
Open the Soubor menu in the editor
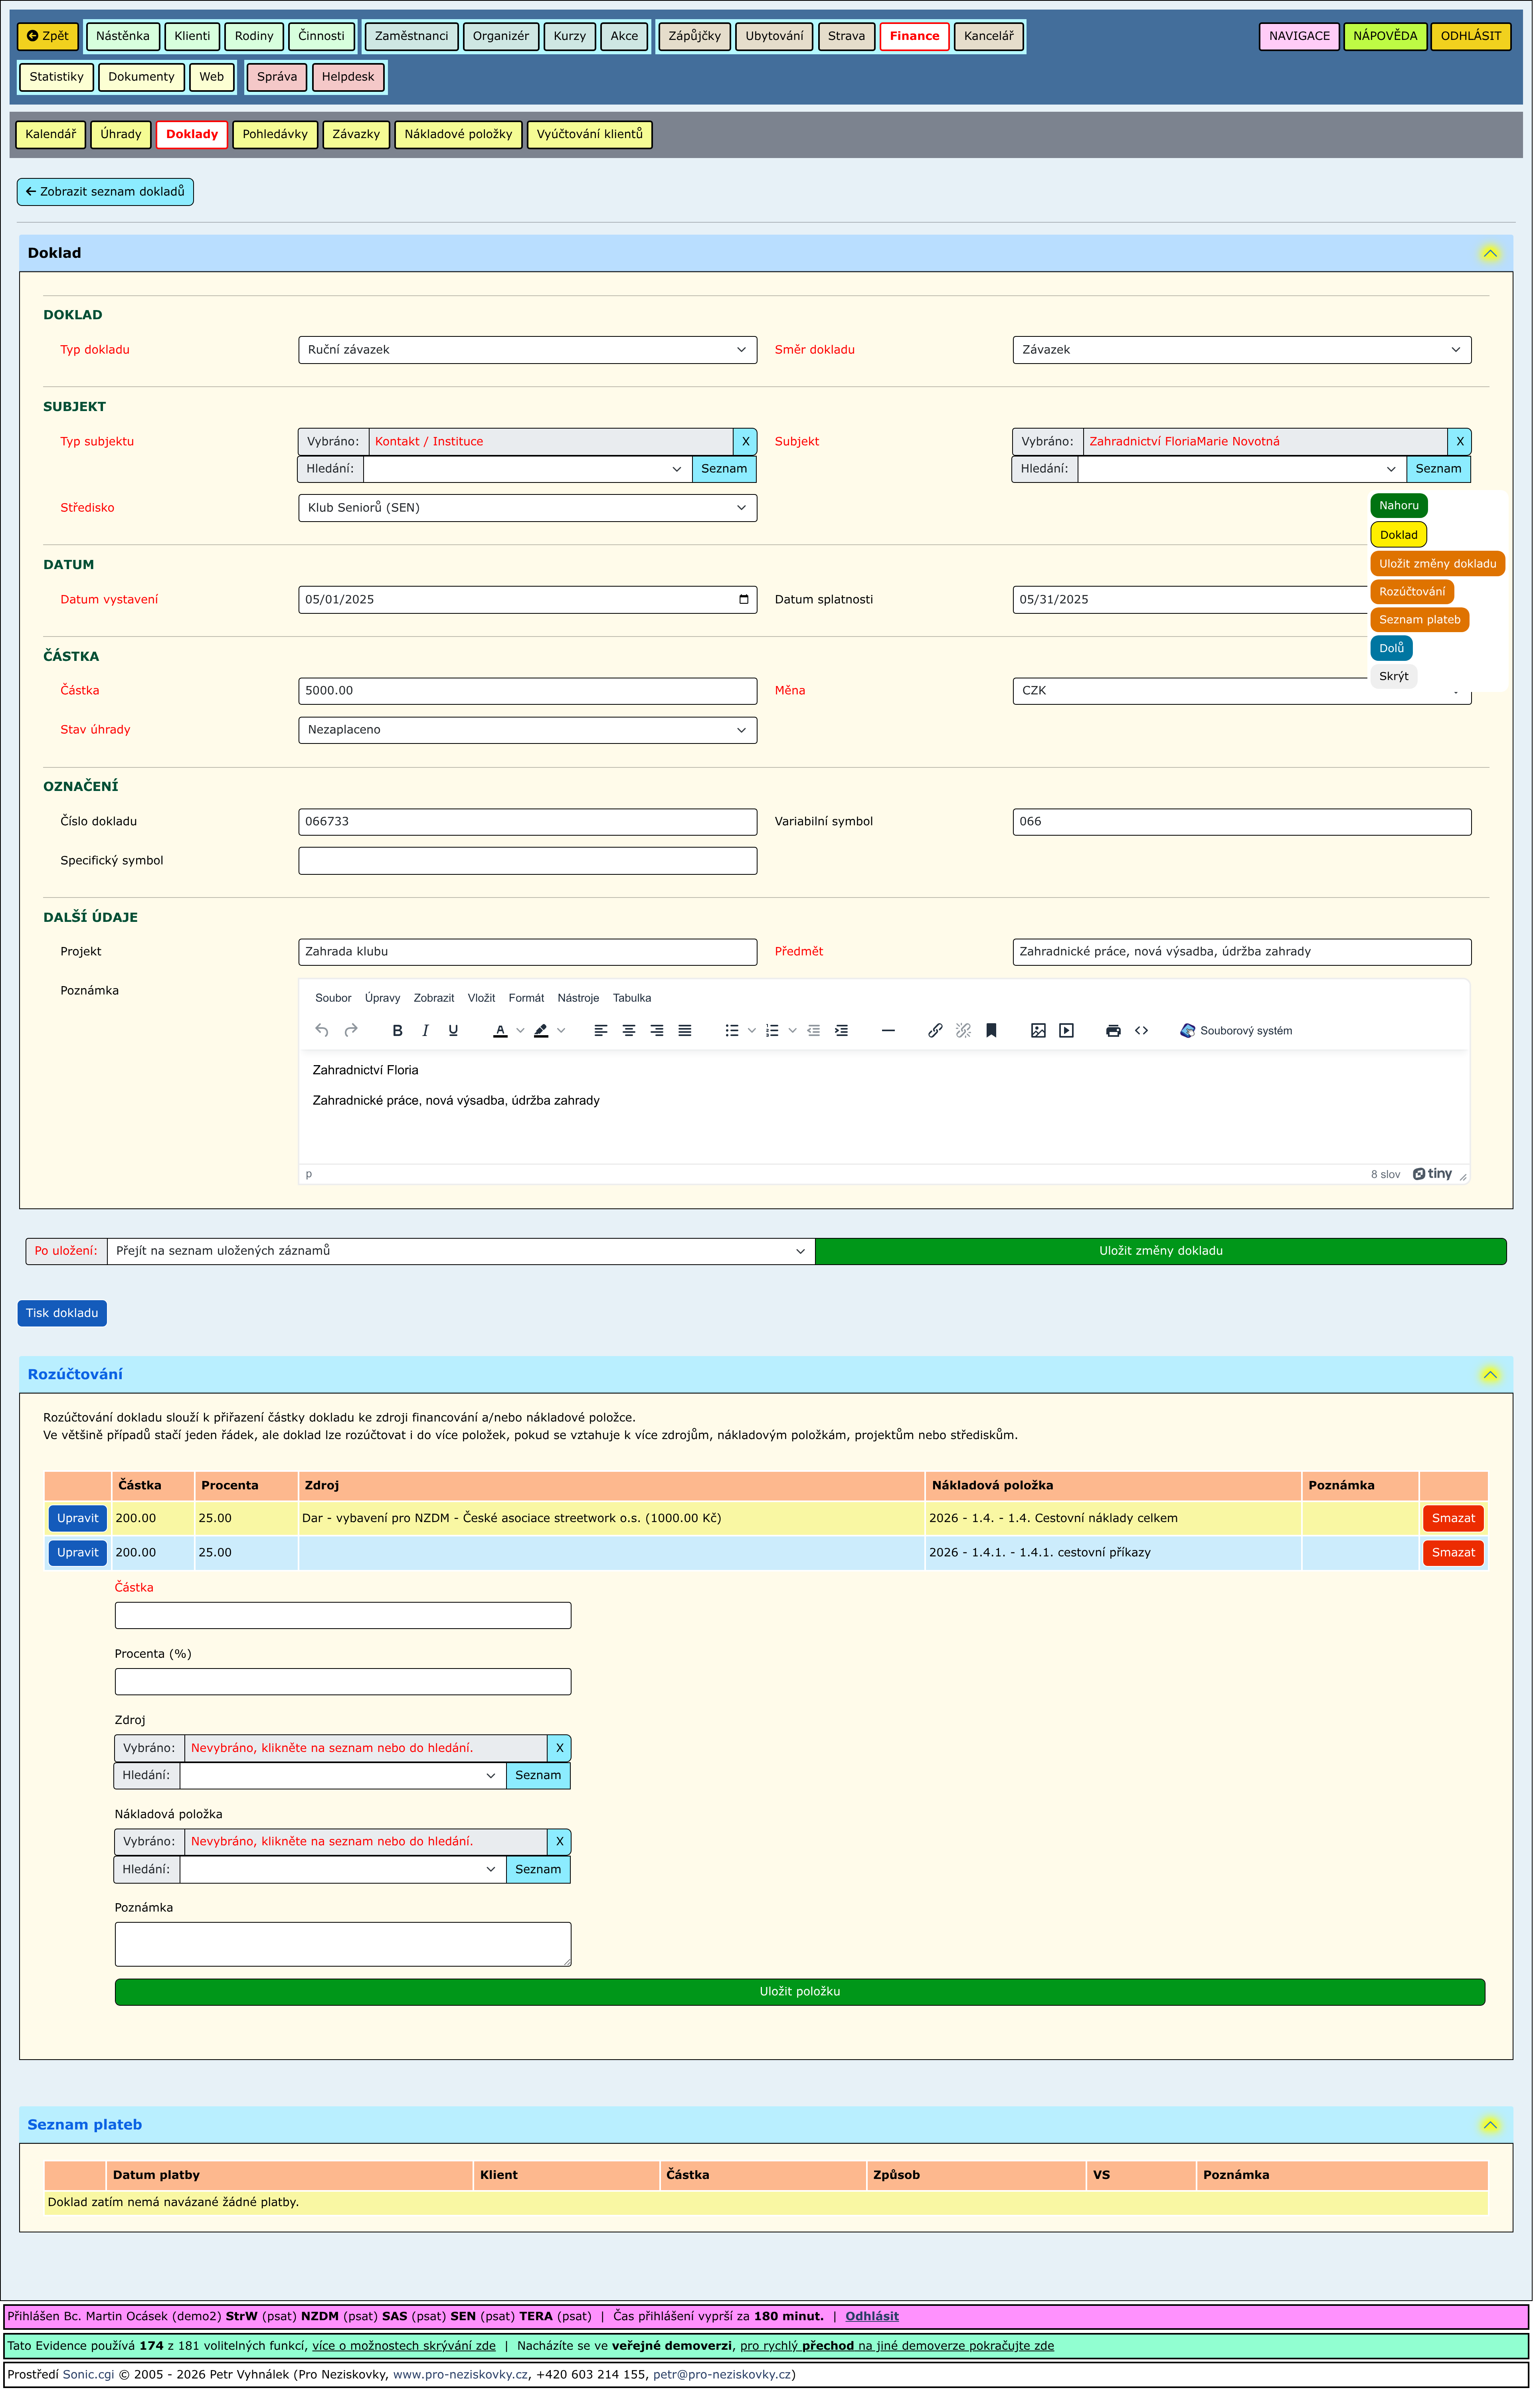[333, 998]
